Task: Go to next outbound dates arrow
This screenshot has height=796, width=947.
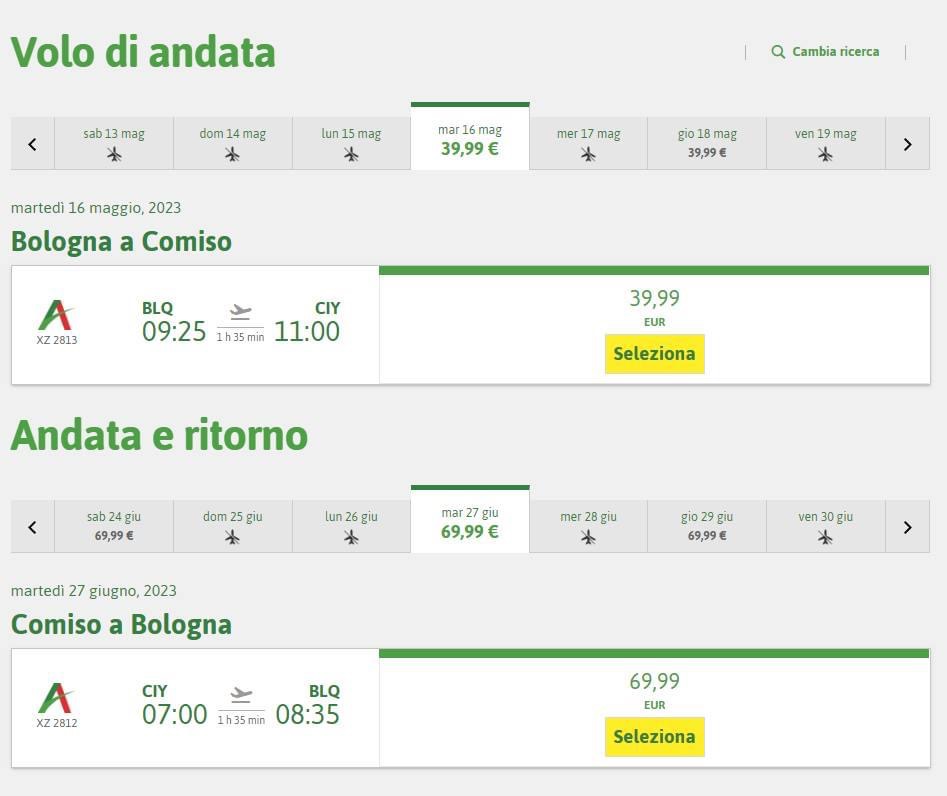Action: click(908, 144)
